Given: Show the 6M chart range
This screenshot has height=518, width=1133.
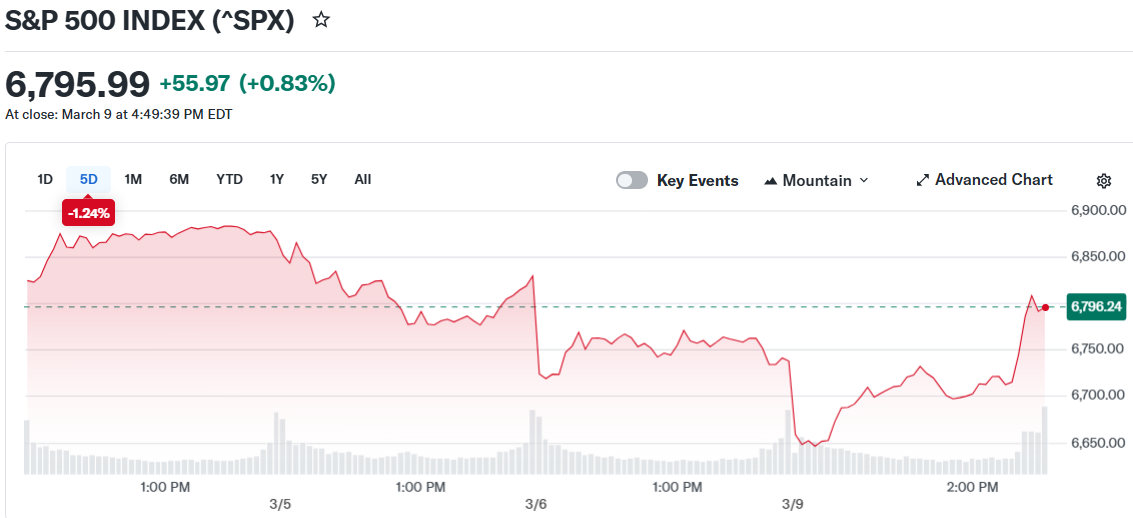Looking at the screenshot, I should [179, 179].
